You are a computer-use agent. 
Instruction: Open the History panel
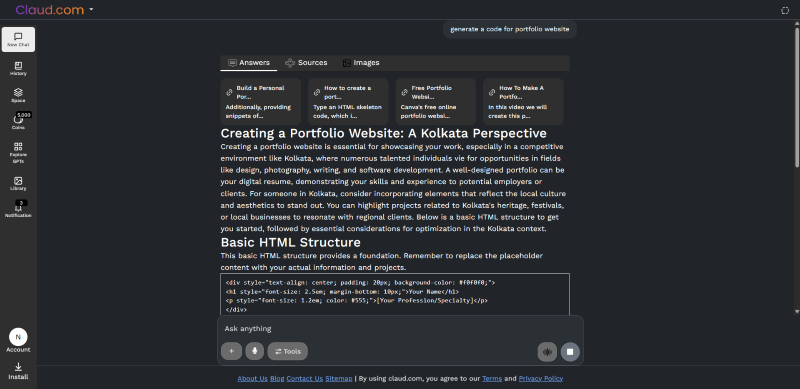18,68
